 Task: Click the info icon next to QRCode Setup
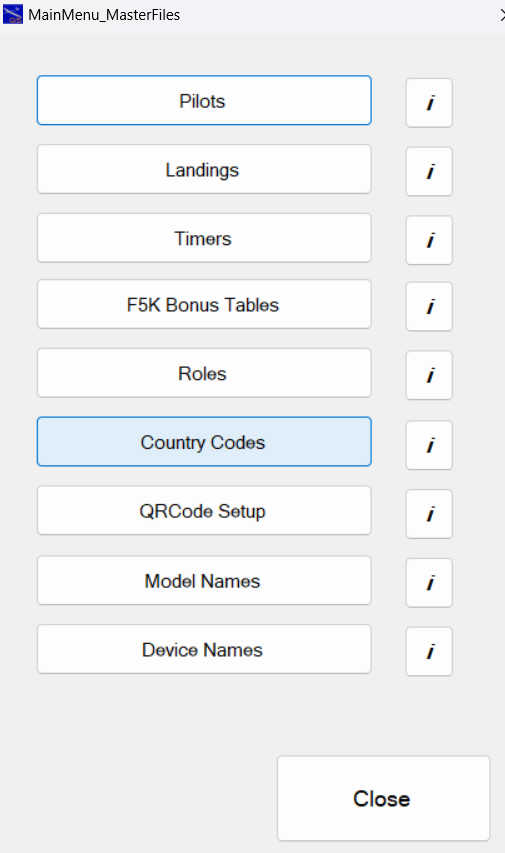click(x=429, y=514)
